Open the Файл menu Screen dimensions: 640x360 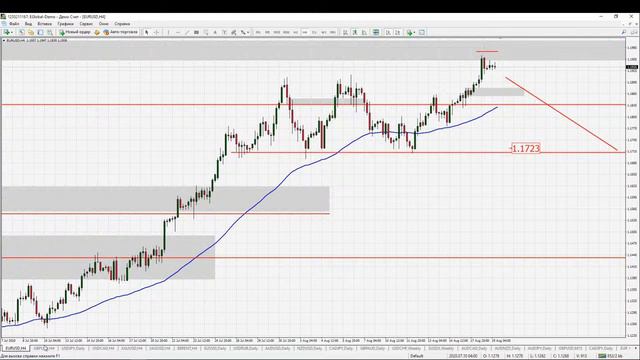14,24
